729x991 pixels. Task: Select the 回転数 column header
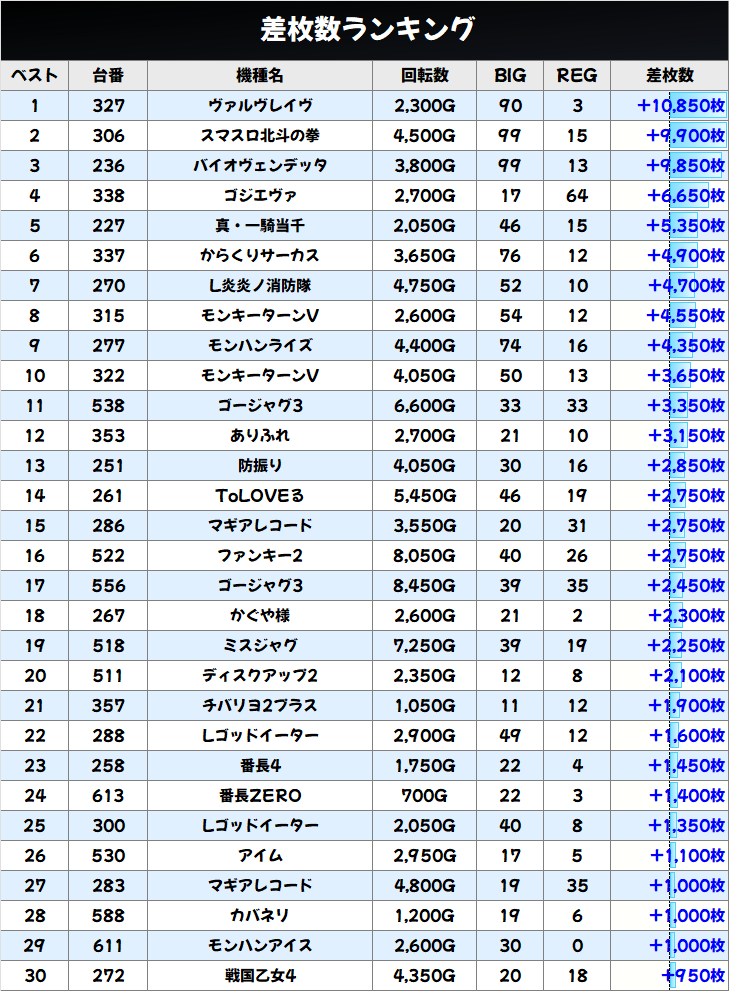tap(424, 75)
